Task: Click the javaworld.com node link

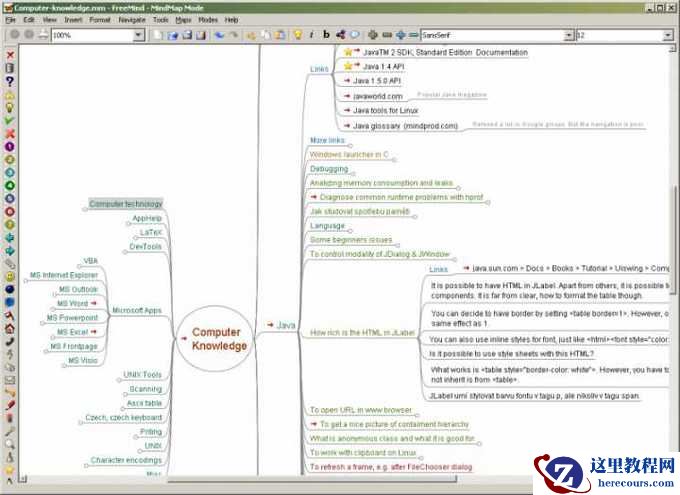Action: (x=375, y=96)
